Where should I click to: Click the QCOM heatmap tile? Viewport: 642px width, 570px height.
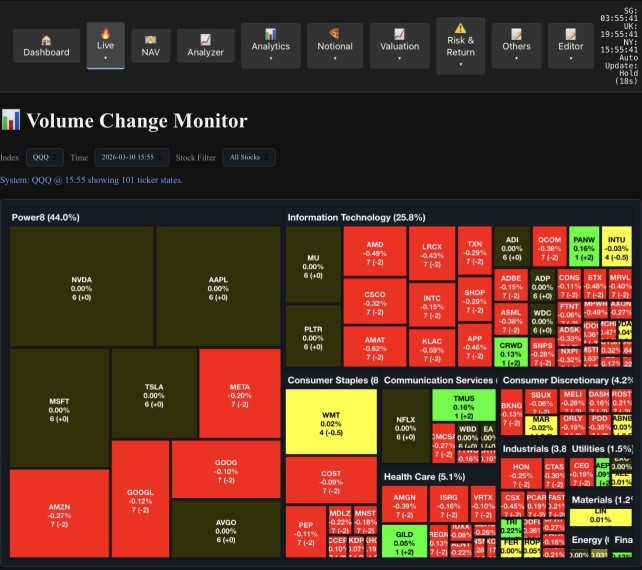click(x=549, y=247)
